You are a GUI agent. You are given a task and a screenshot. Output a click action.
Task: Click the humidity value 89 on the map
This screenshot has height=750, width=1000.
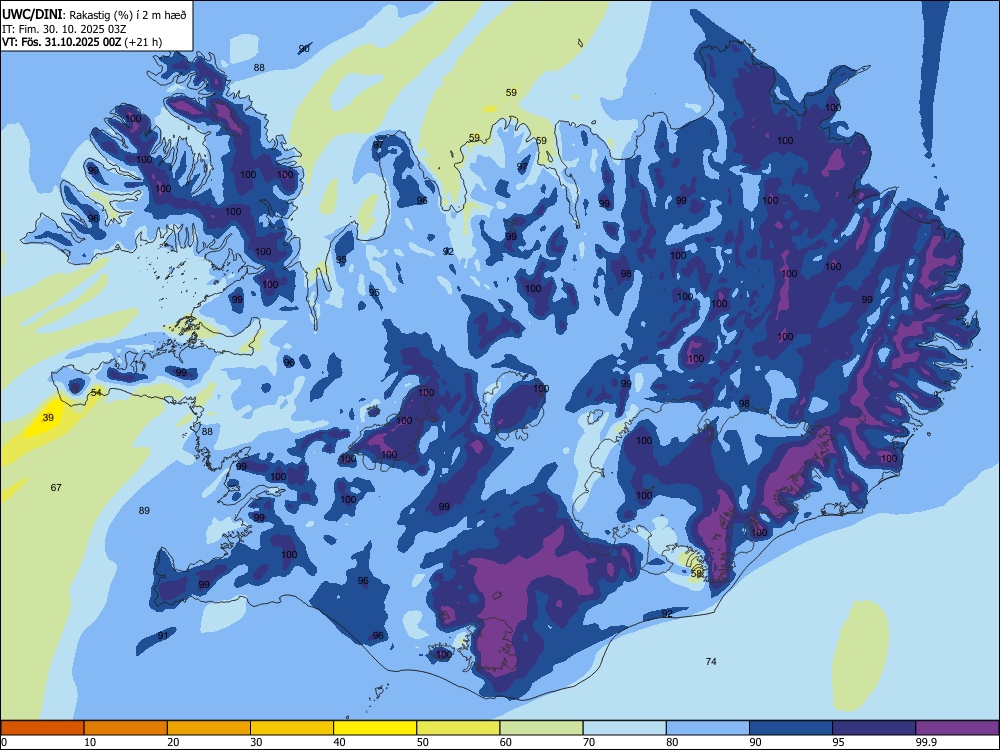[x=144, y=510]
